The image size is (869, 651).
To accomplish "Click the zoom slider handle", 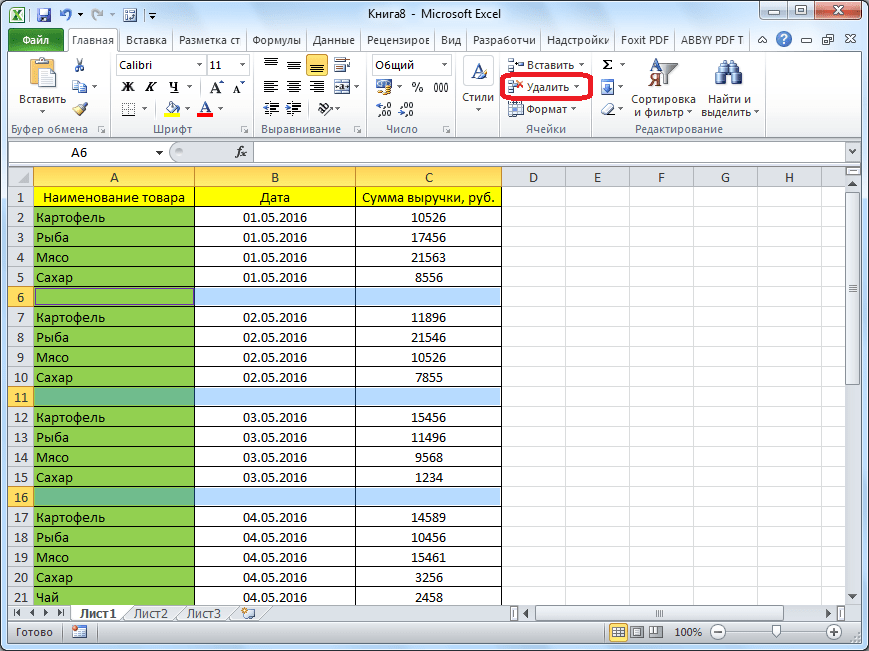I will (776, 633).
